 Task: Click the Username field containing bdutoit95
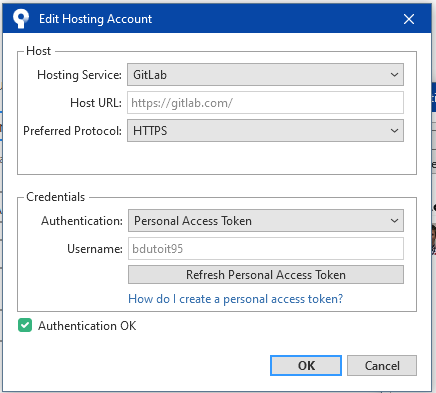coord(266,249)
